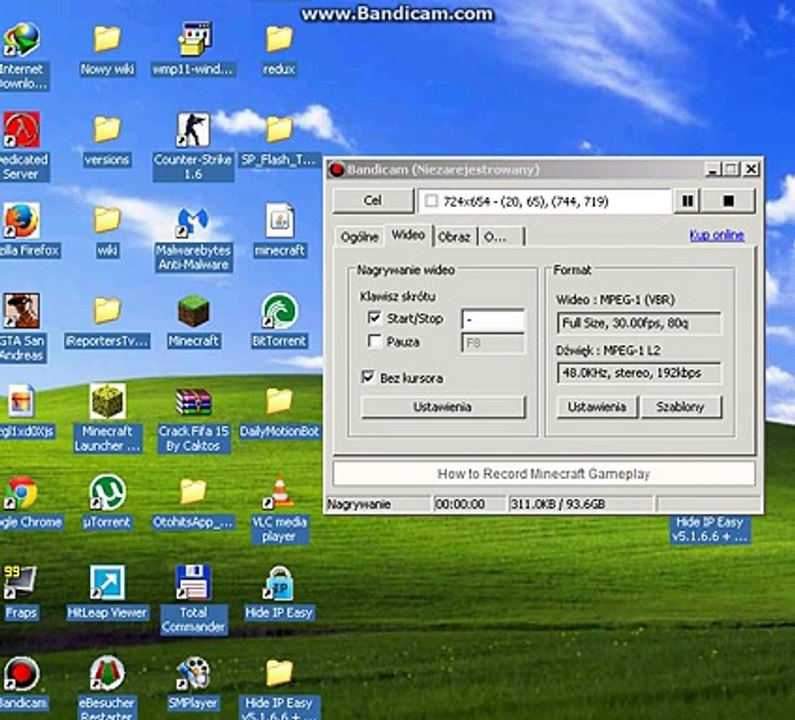Open the iReportersTv folder
Screen dimensions: 795x720
coord(107,310)
